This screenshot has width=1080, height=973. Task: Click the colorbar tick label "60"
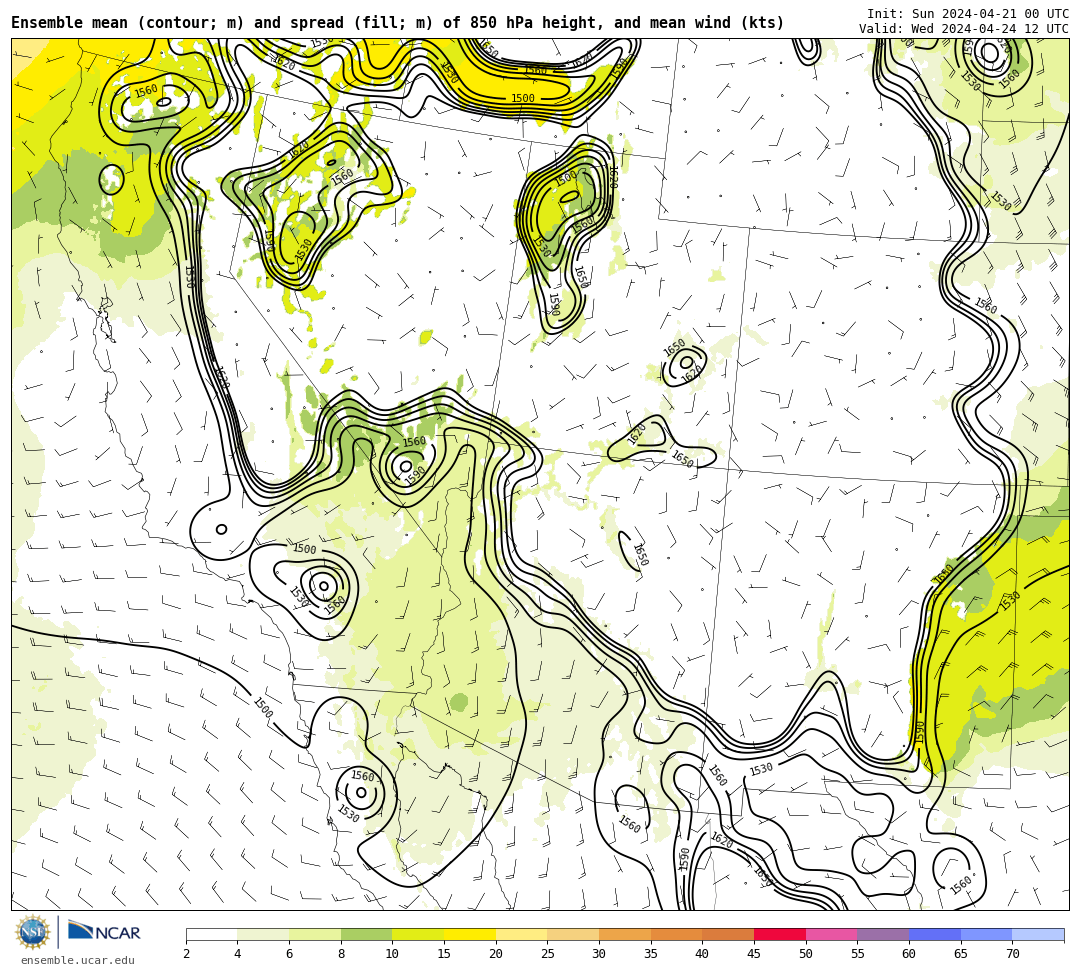909,954
